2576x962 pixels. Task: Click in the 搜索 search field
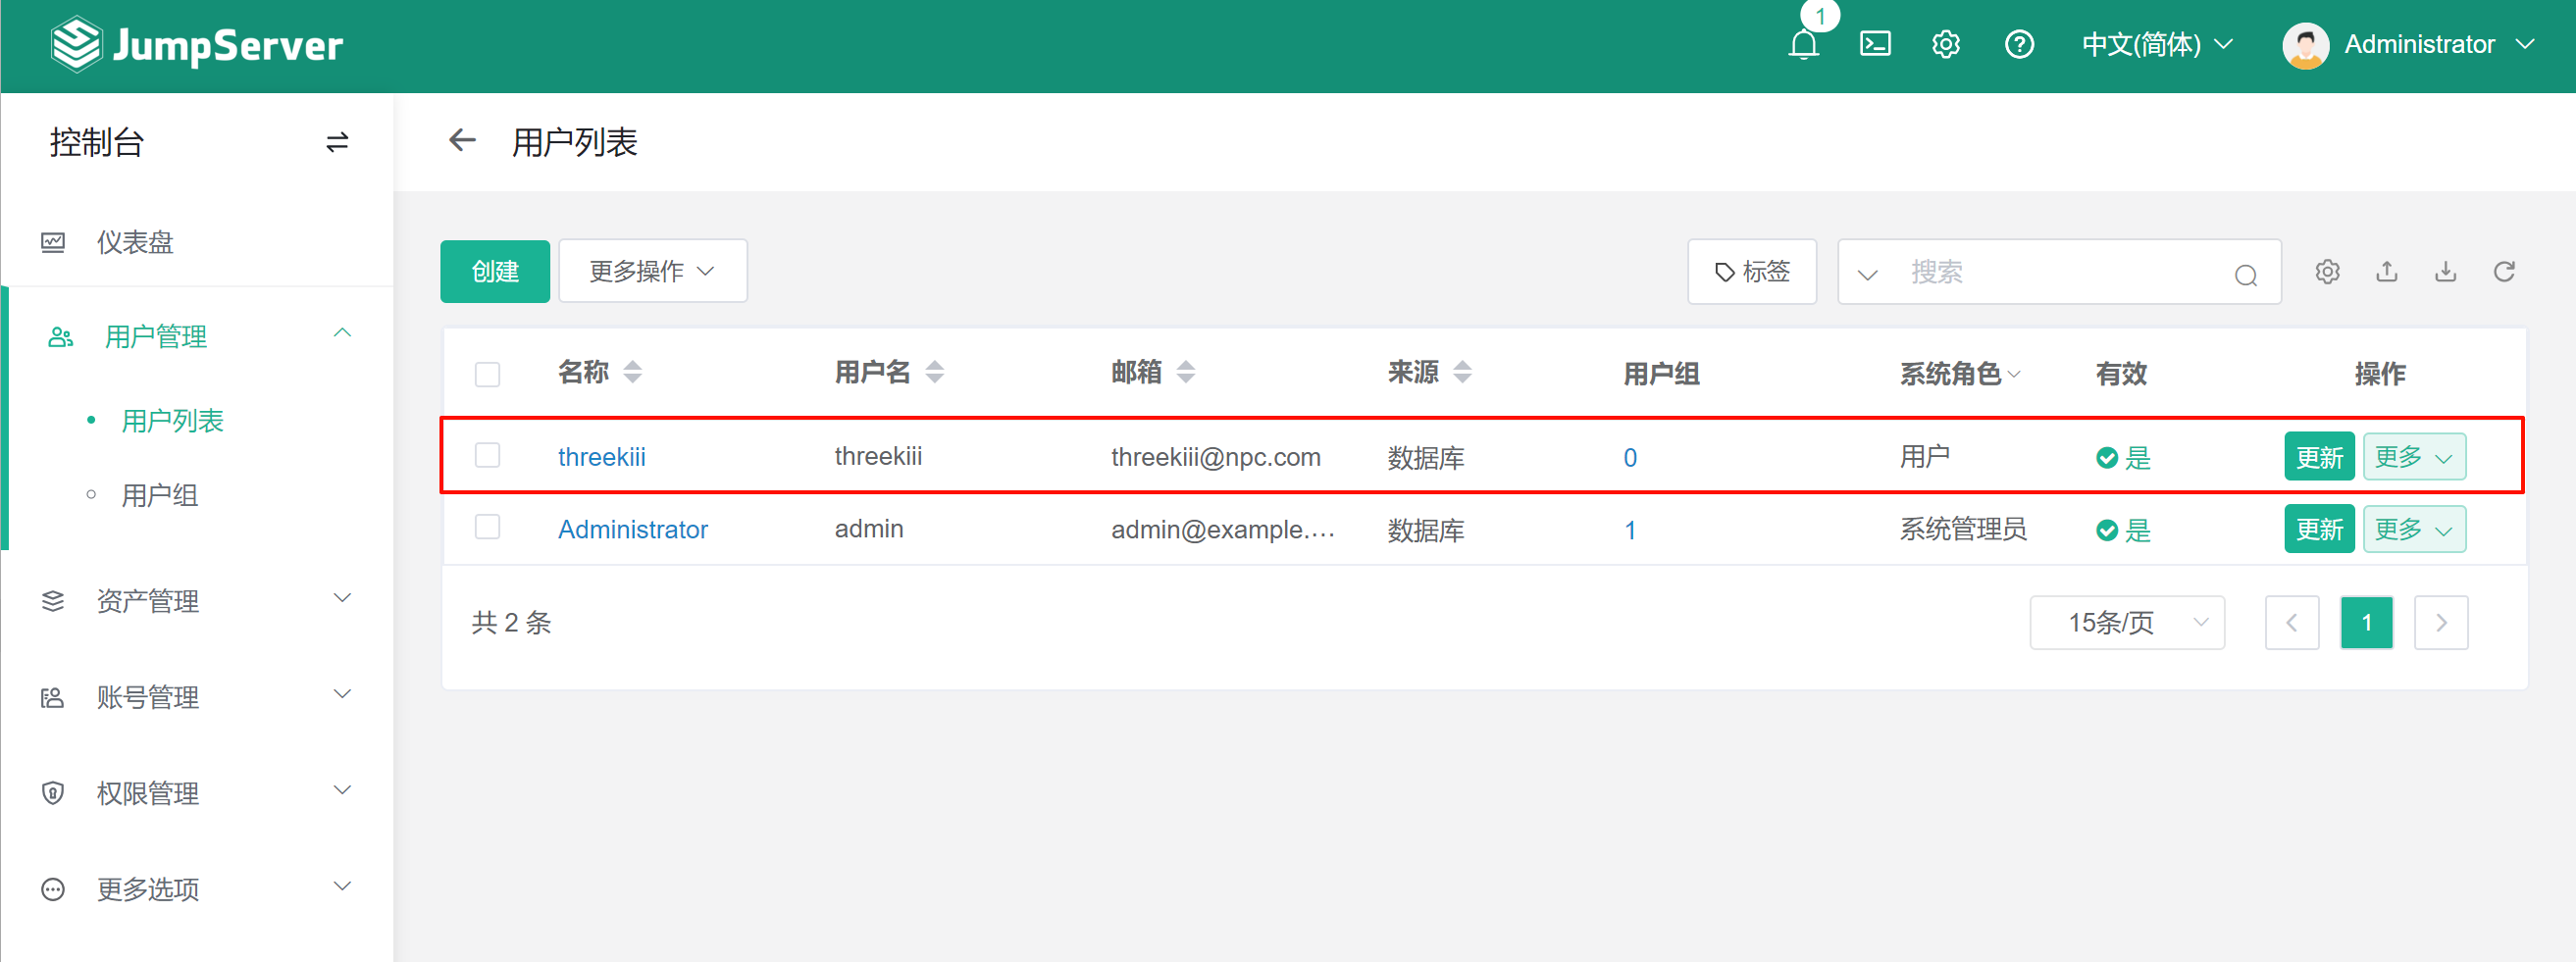(2060, 272)
